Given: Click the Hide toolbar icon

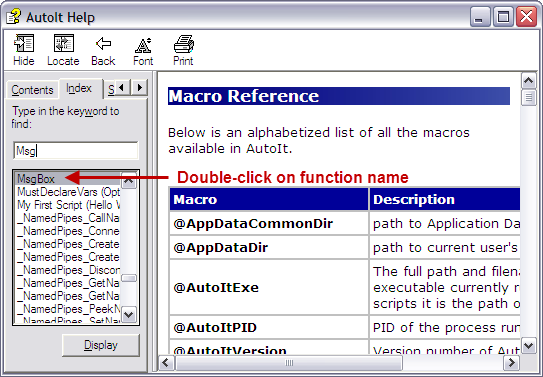Looking at the screenshot, I should tap(24, 50).
